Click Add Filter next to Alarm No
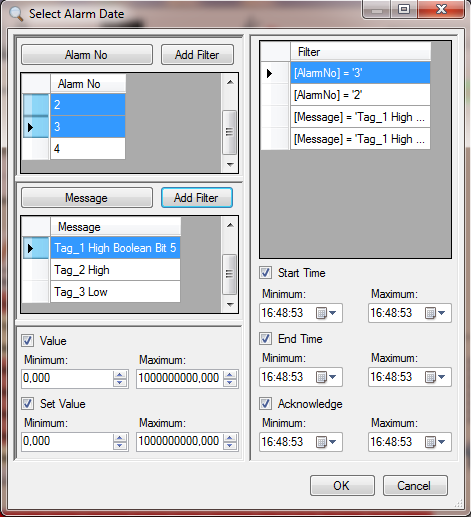Viewport: 471px width, 517px height. tap(197, 55)
